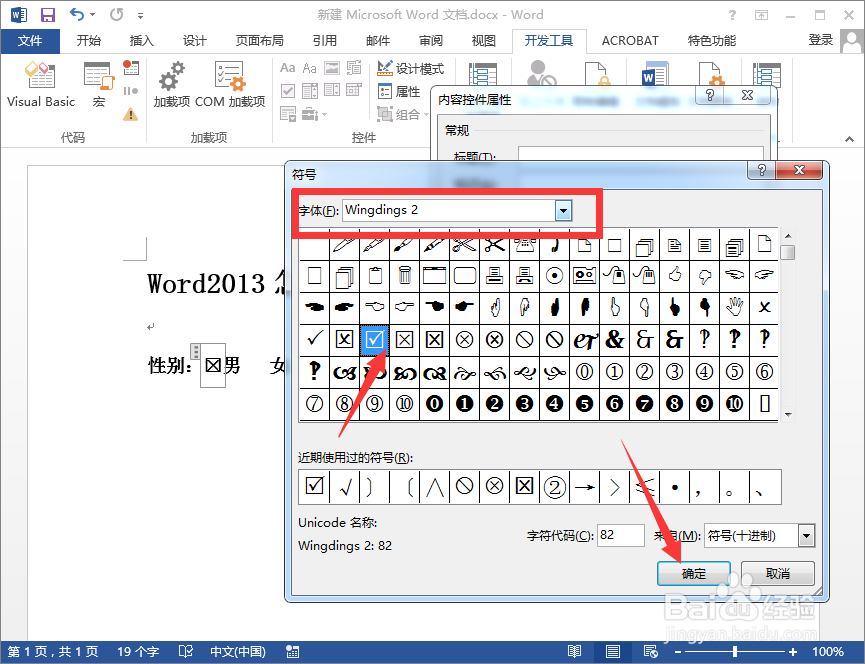Toggle Design Mode (设计模式)
Image resolution: width=865 pixels, height=664 pixels.
click(x=410, y=68)
